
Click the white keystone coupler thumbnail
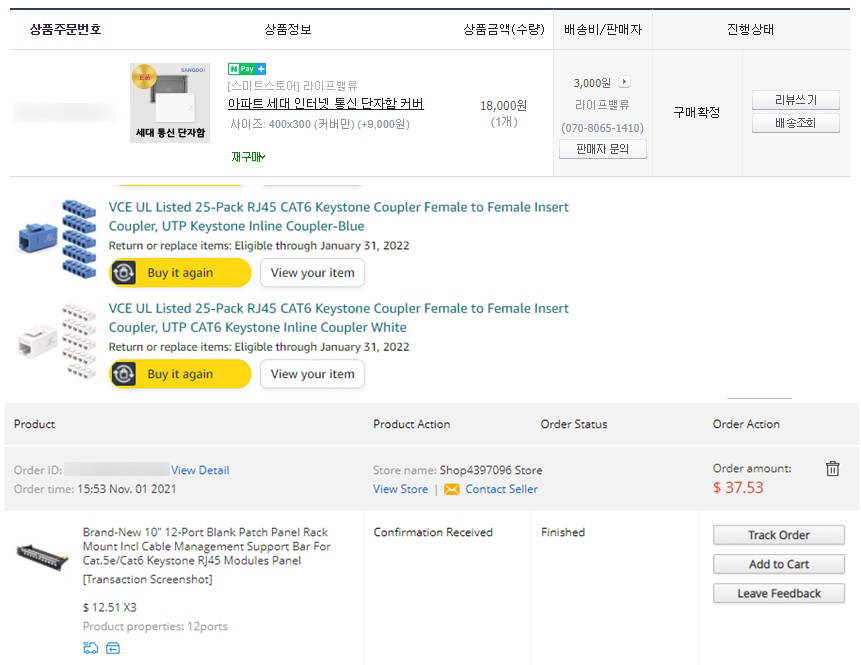(x=57, y=341)
